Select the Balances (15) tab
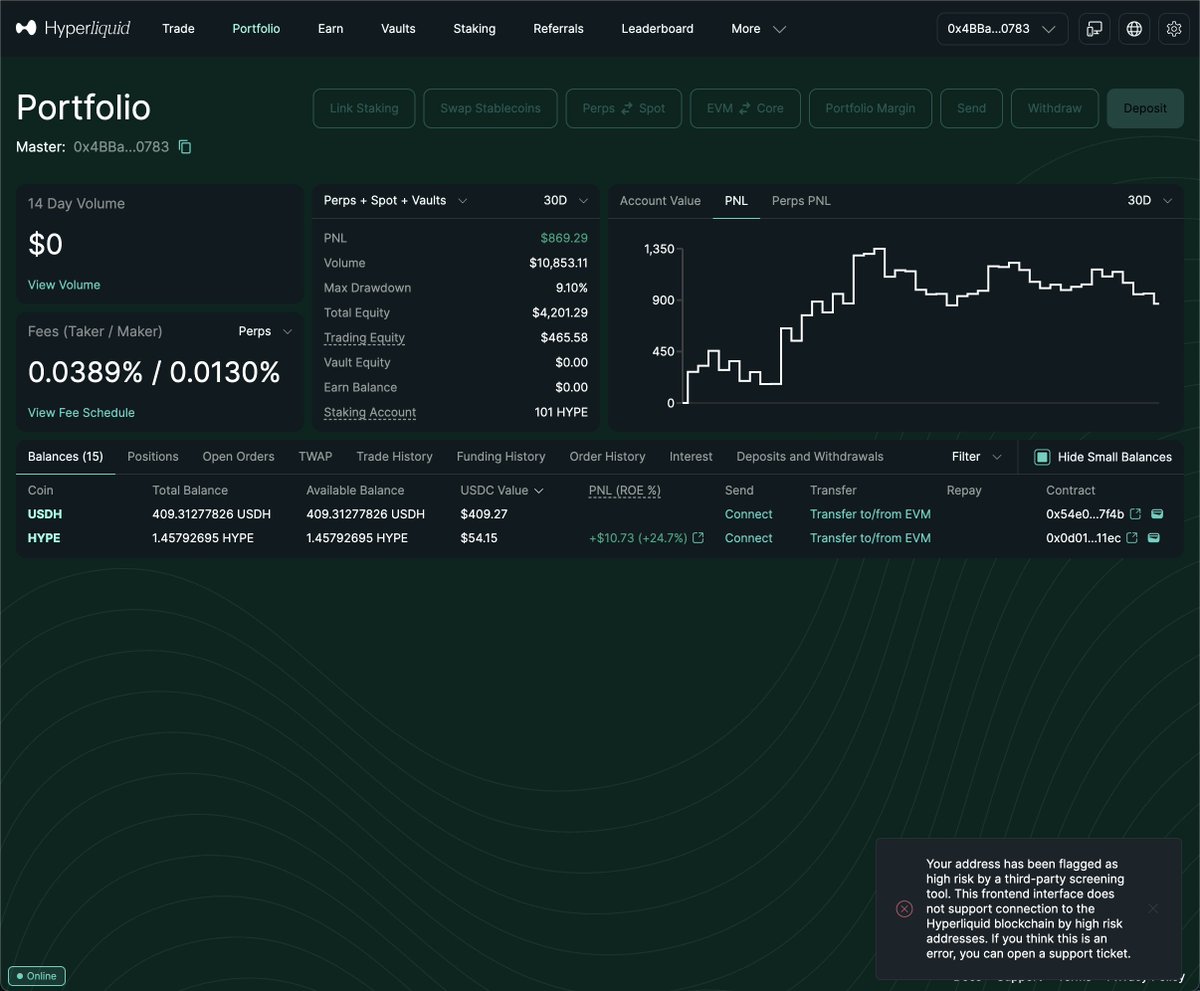Screen dimensions: 1200x991 point(65,457)
